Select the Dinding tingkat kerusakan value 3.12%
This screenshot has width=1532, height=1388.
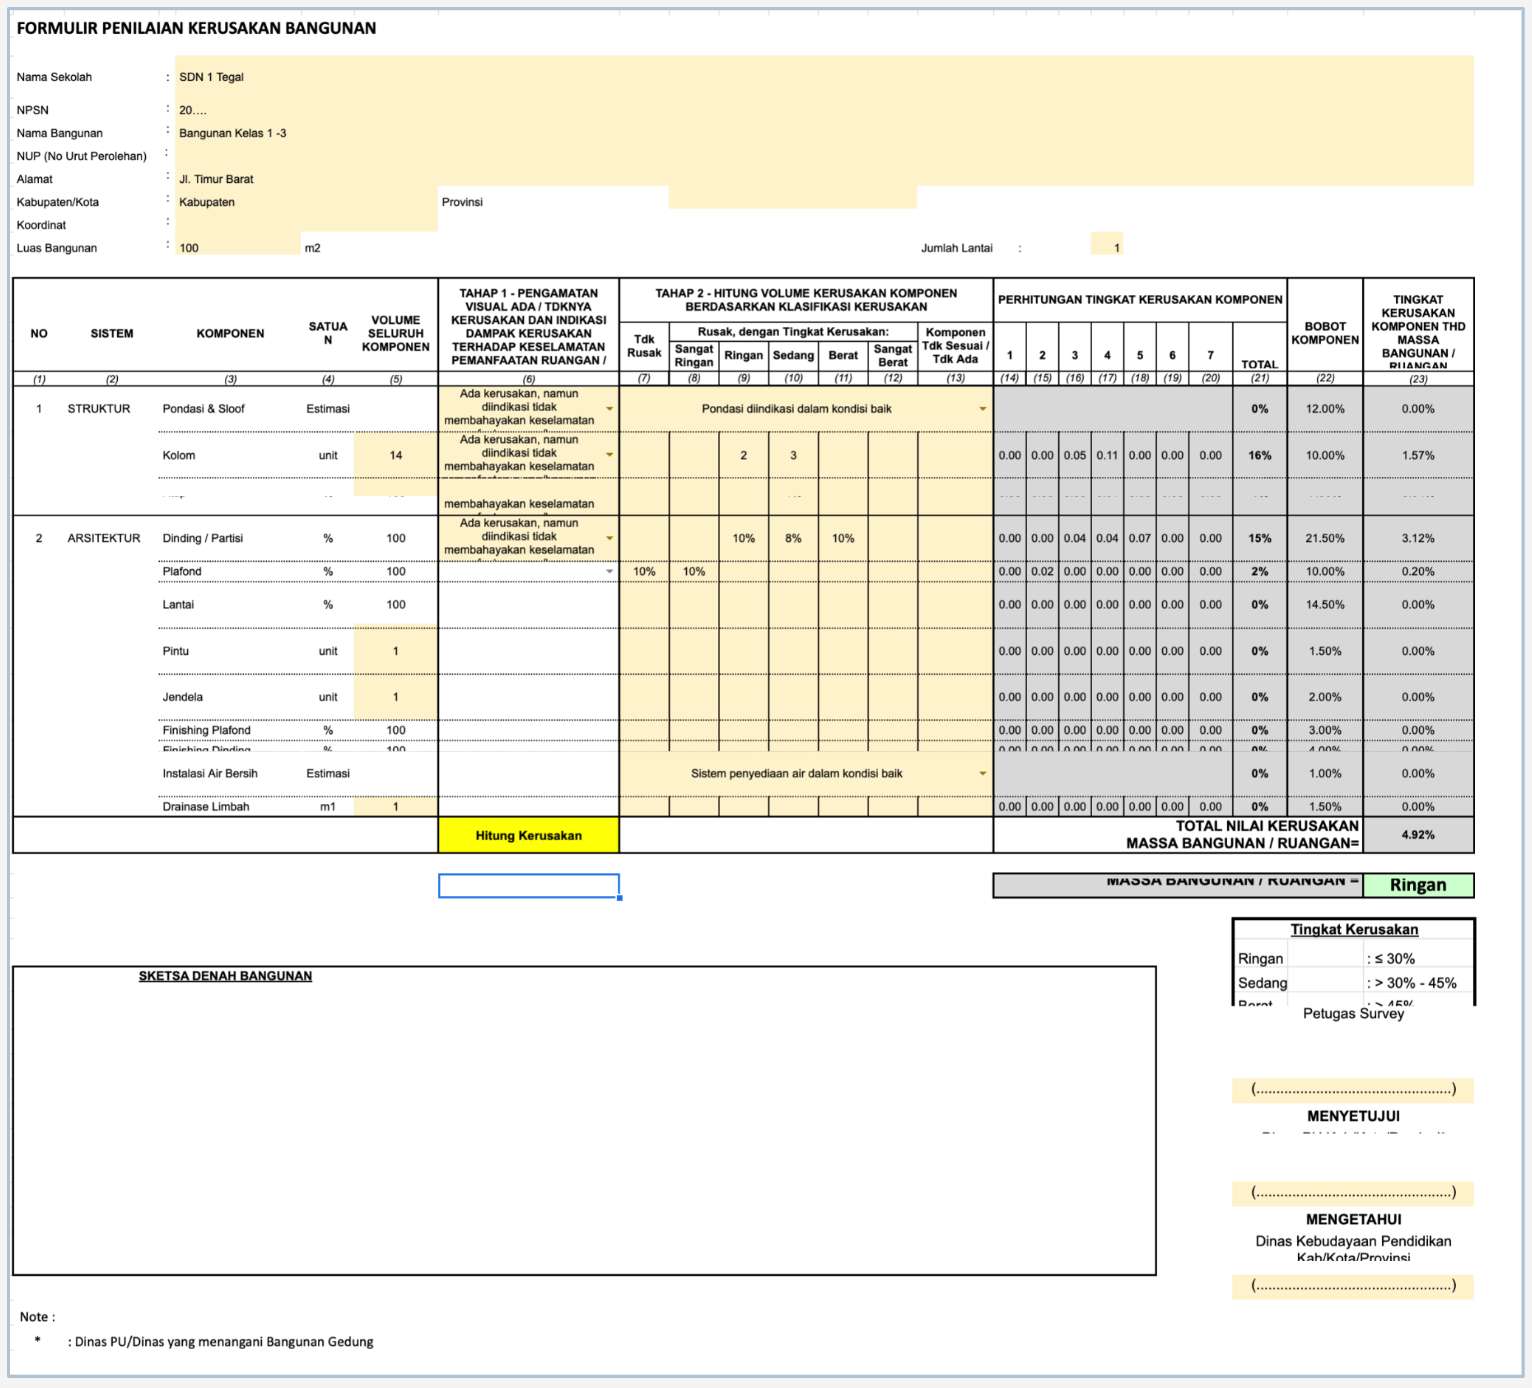click(x=1418, y=538)
